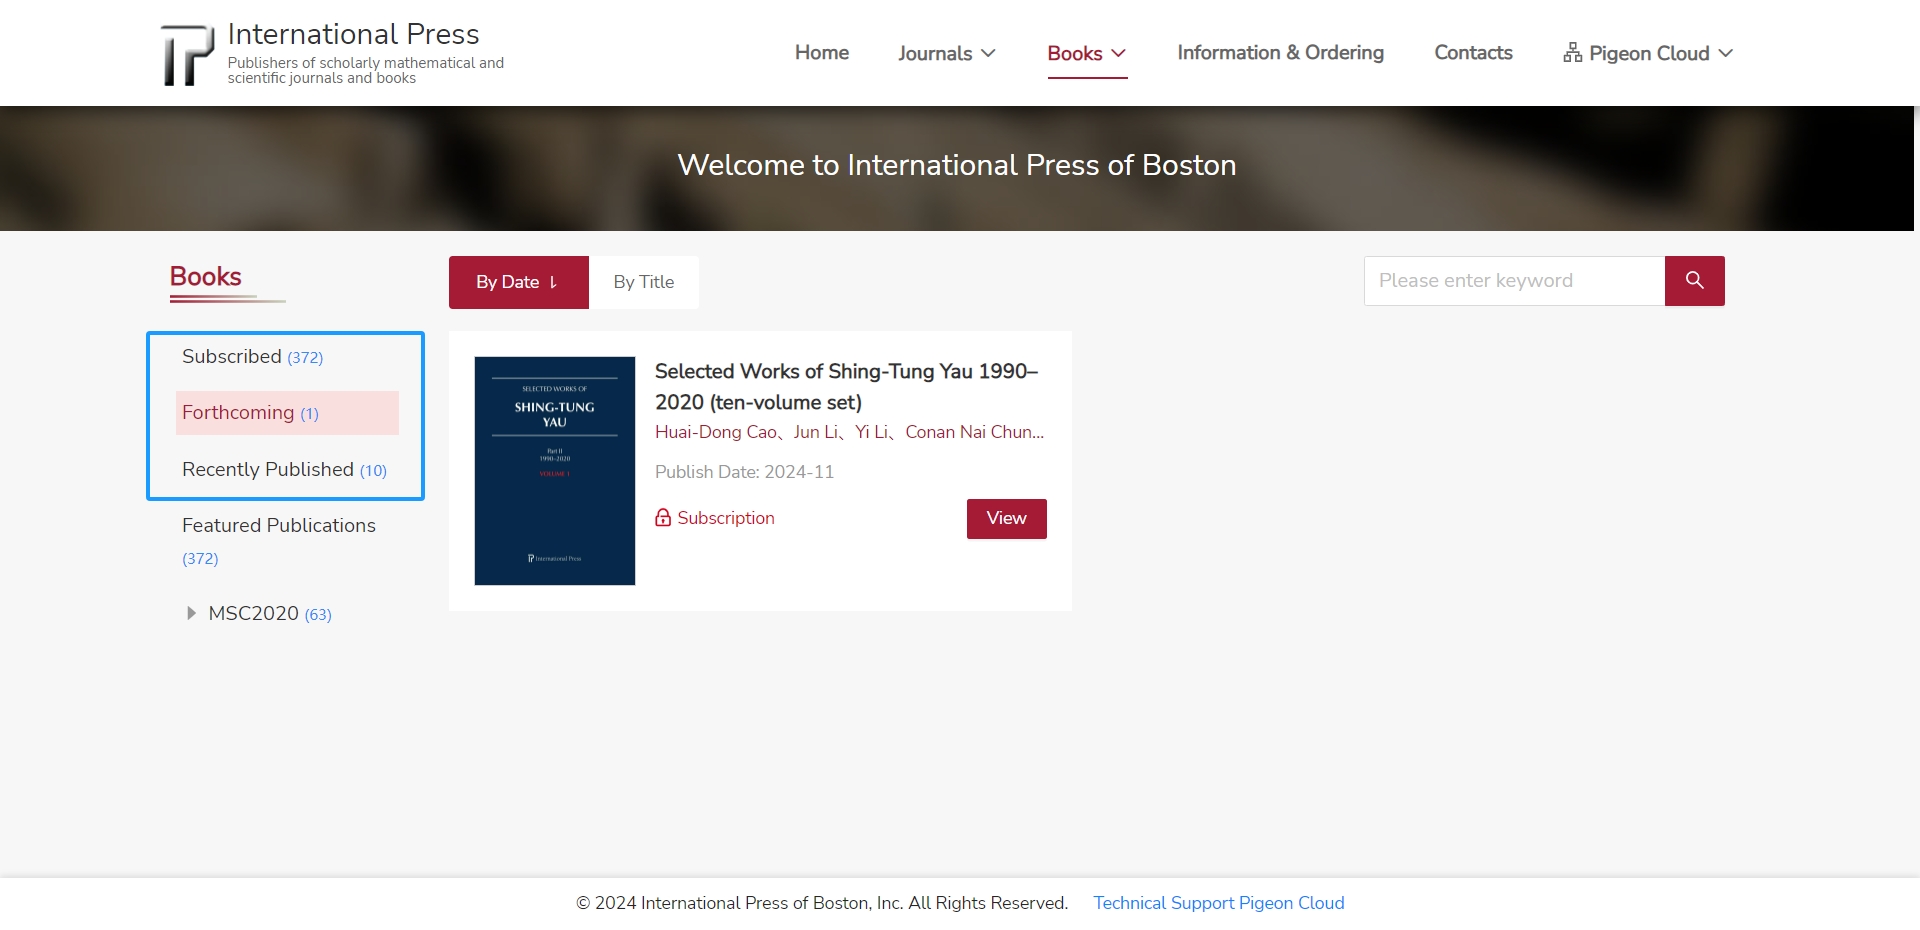
Task: Open Featured Publications (372)
Action: pyautogui.click(x=279, y=540)
